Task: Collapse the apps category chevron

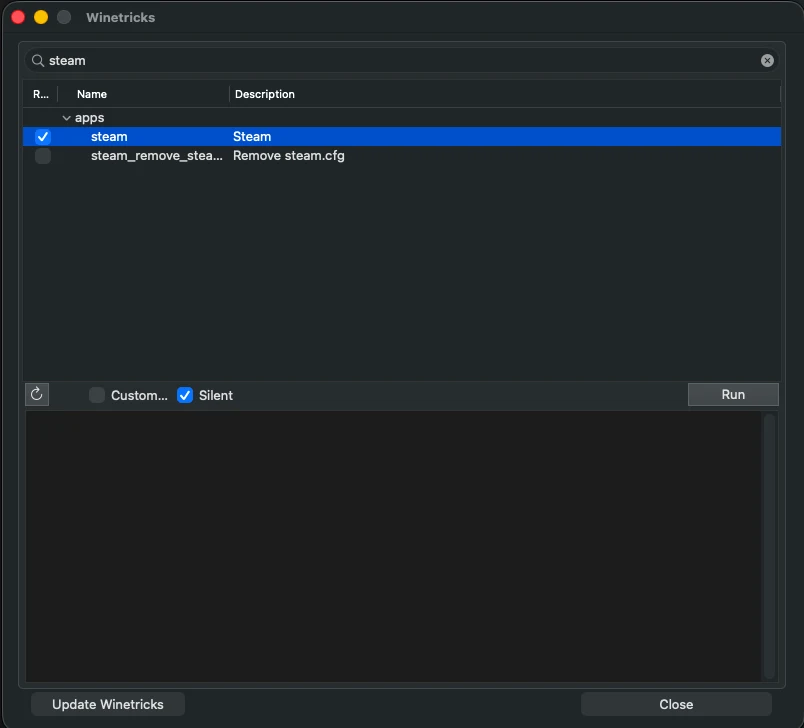Action: tap(66, 118)
